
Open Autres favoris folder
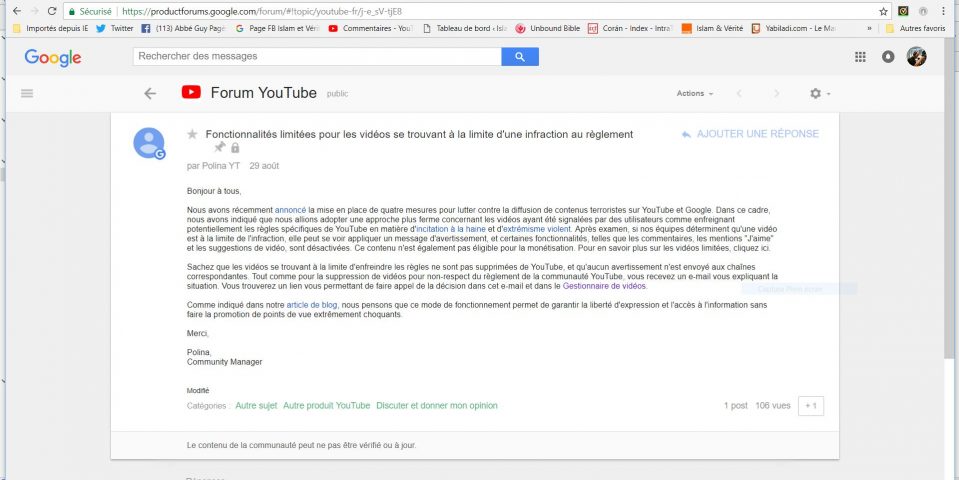(915, 28)
